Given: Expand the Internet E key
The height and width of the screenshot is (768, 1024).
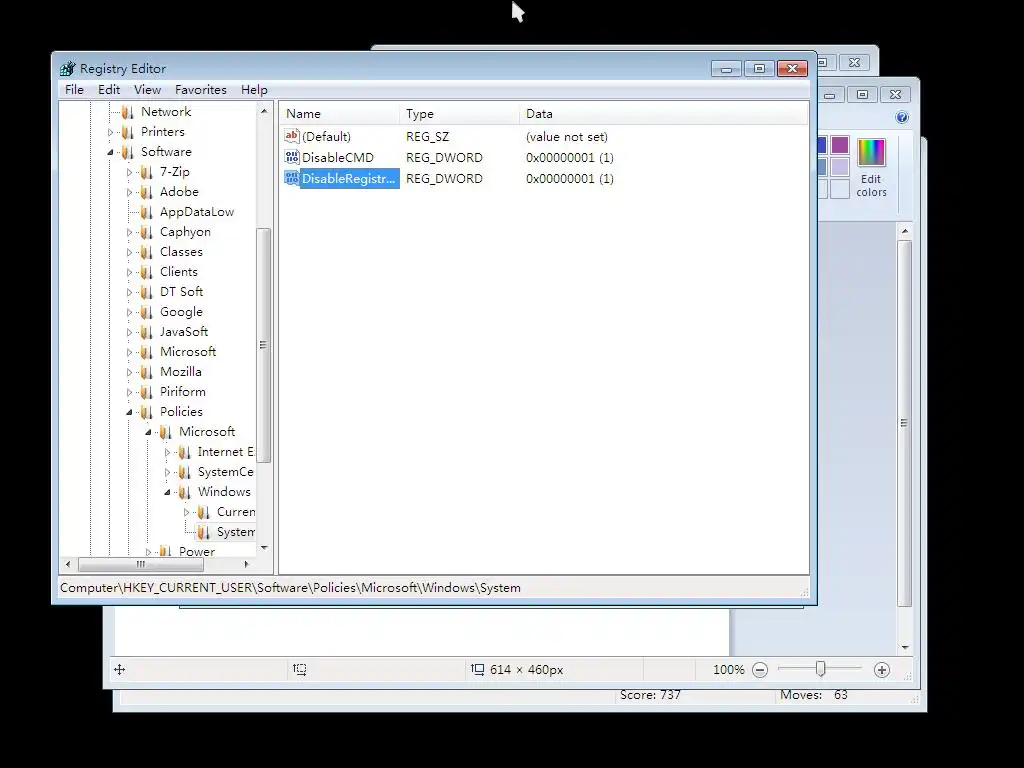Looking at the screenshot, I should click(167, 453).
